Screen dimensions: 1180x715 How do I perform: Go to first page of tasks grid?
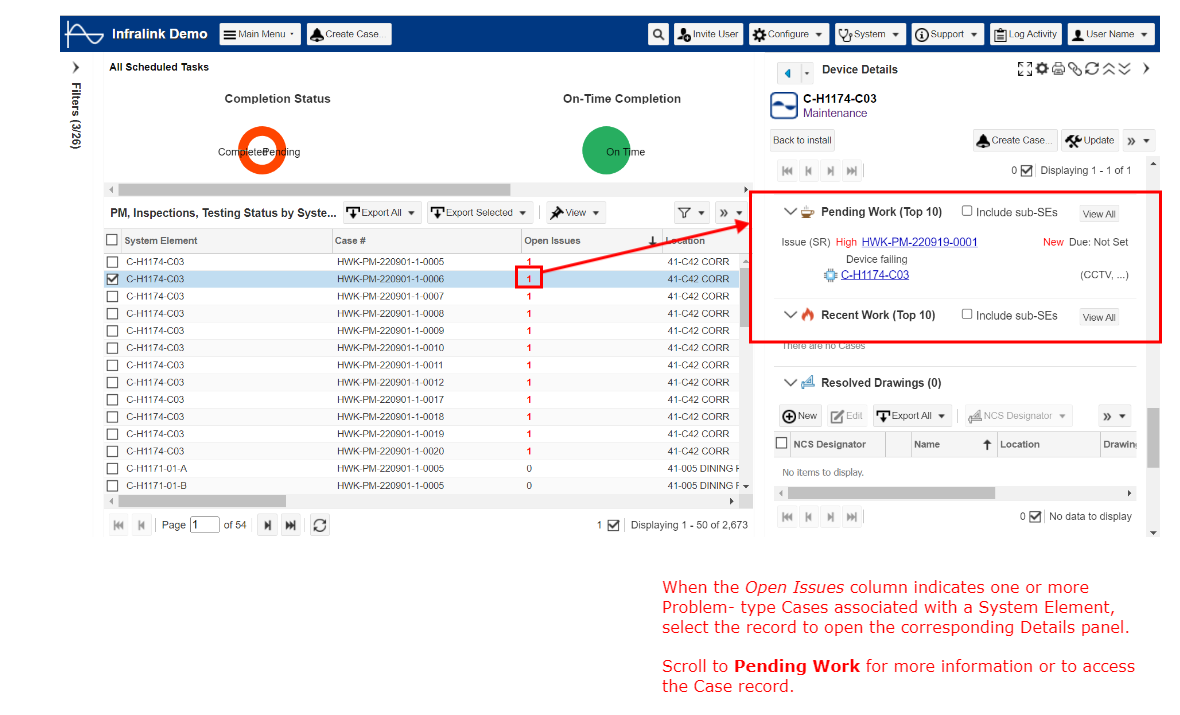[118, 525]
